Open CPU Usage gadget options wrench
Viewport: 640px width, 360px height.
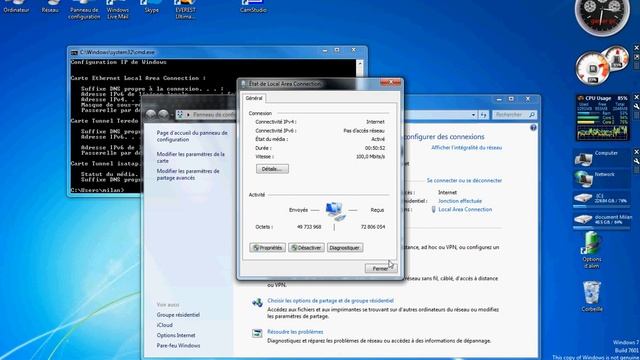pos(636,107)
